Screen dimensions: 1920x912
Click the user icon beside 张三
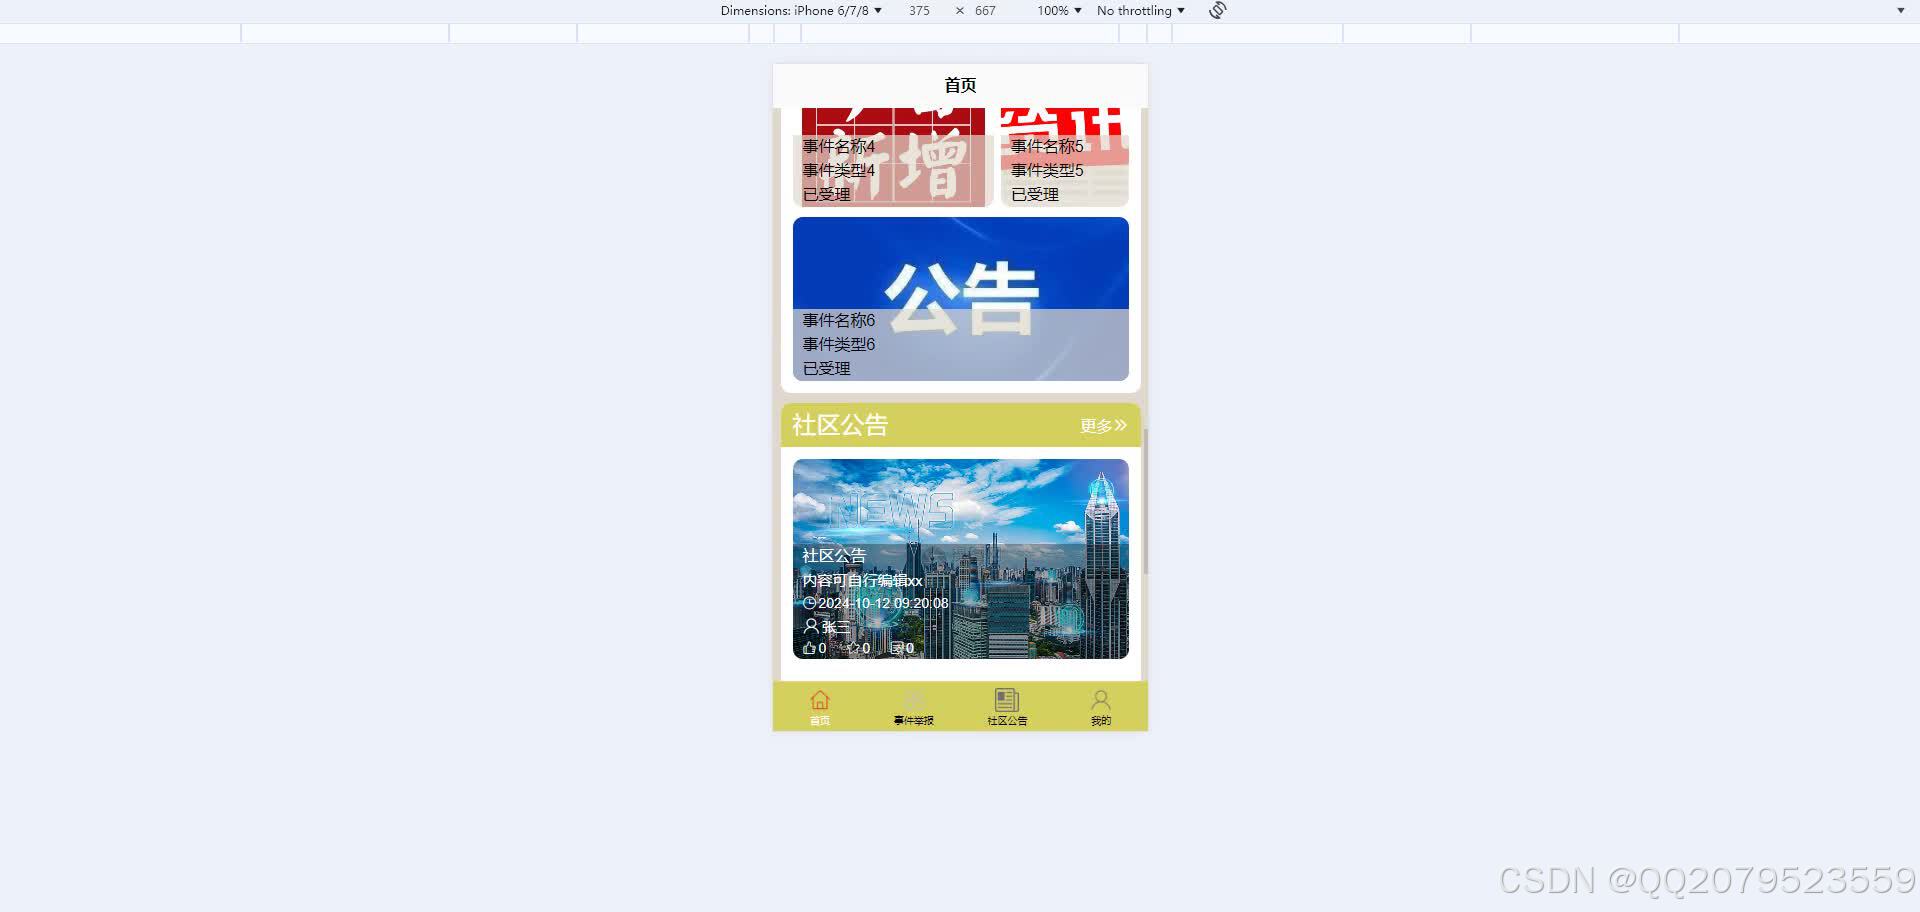(811, 626)
